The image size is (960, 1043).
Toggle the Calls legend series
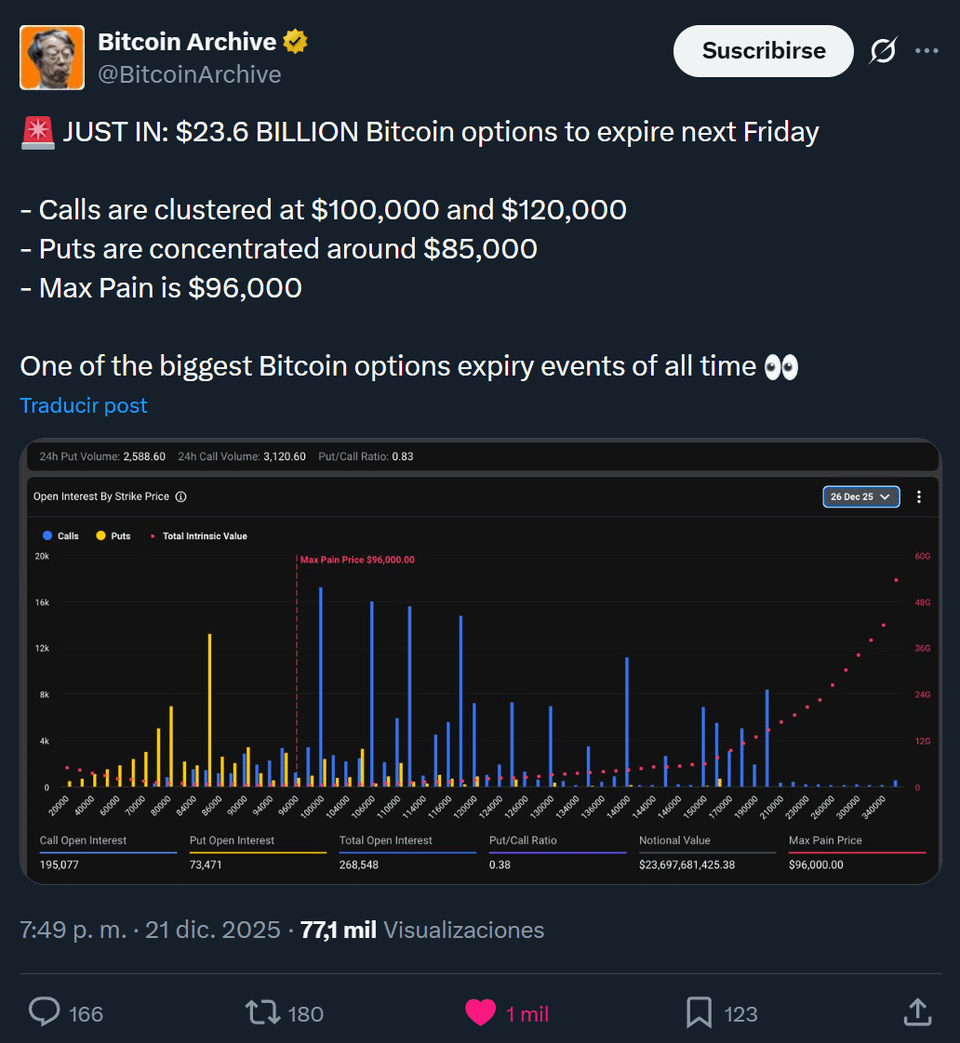click(61, 536)
